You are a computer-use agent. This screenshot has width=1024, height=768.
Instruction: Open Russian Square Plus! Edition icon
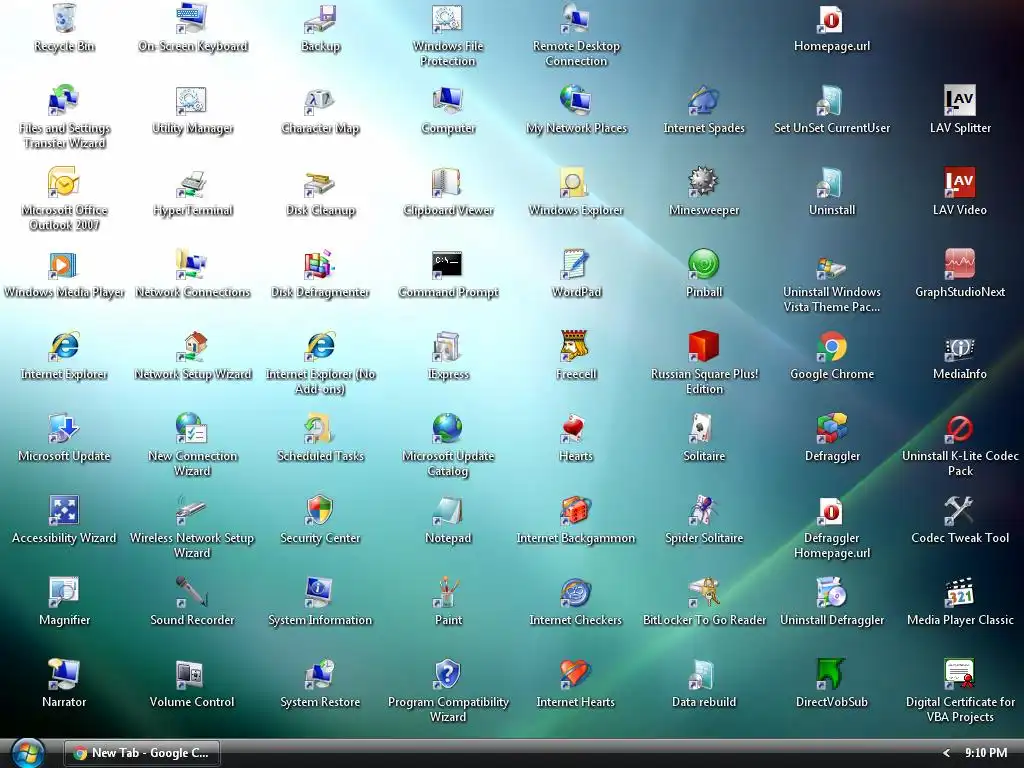(x=704, y=346)
